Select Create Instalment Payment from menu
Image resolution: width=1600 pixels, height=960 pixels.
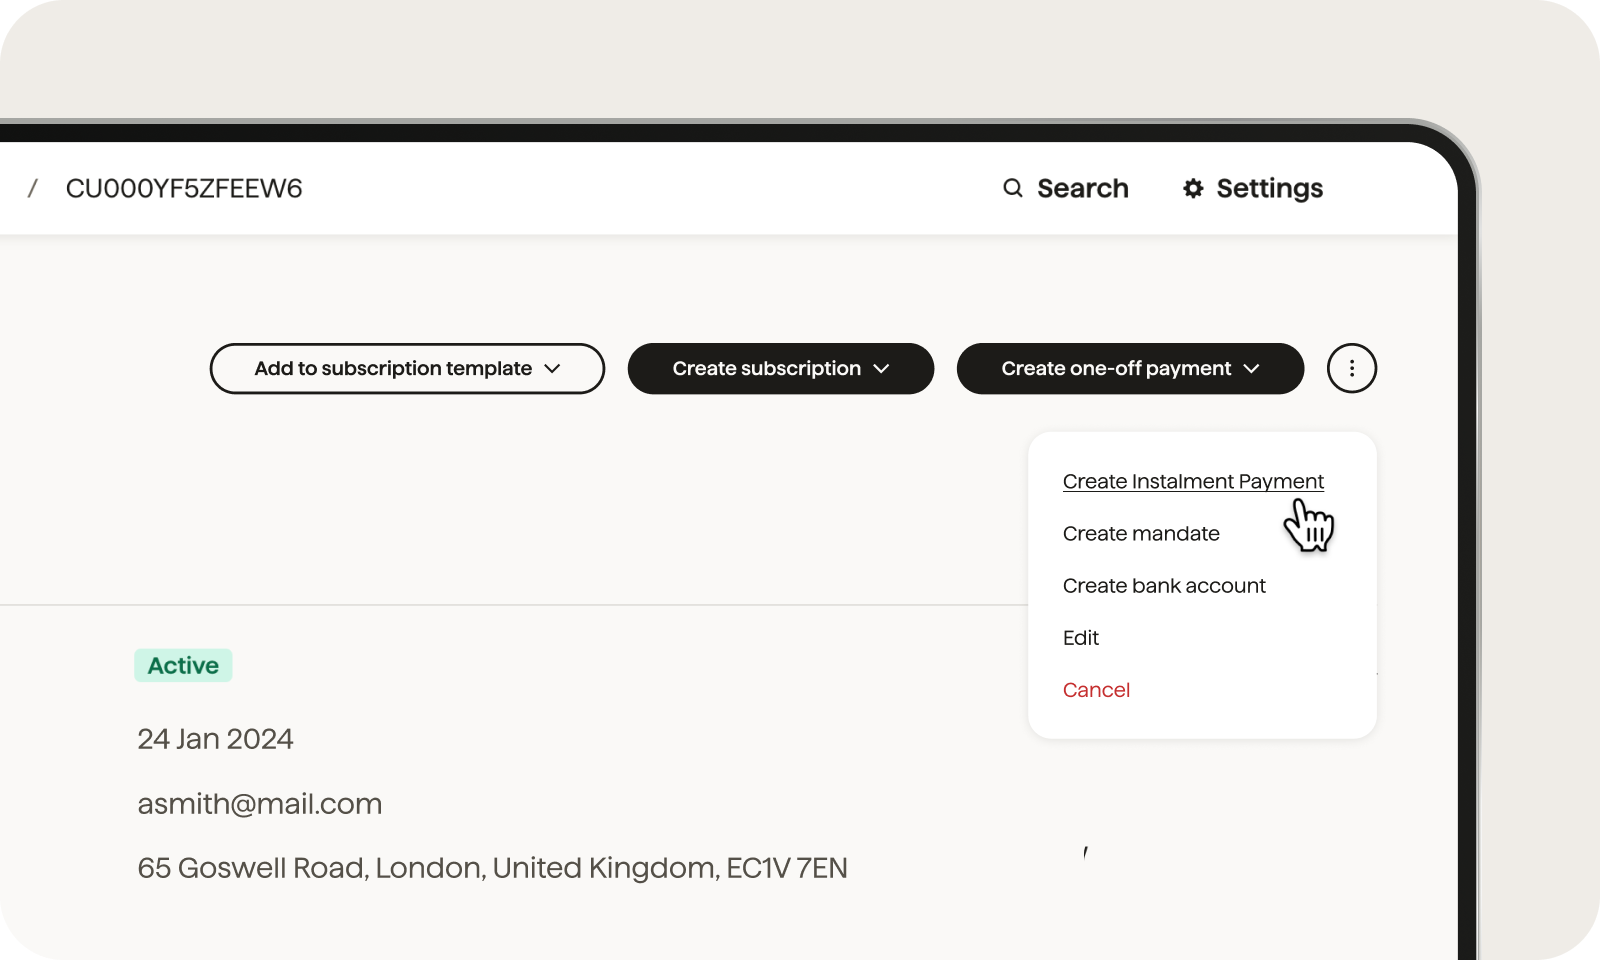[x=1193, y=482]
